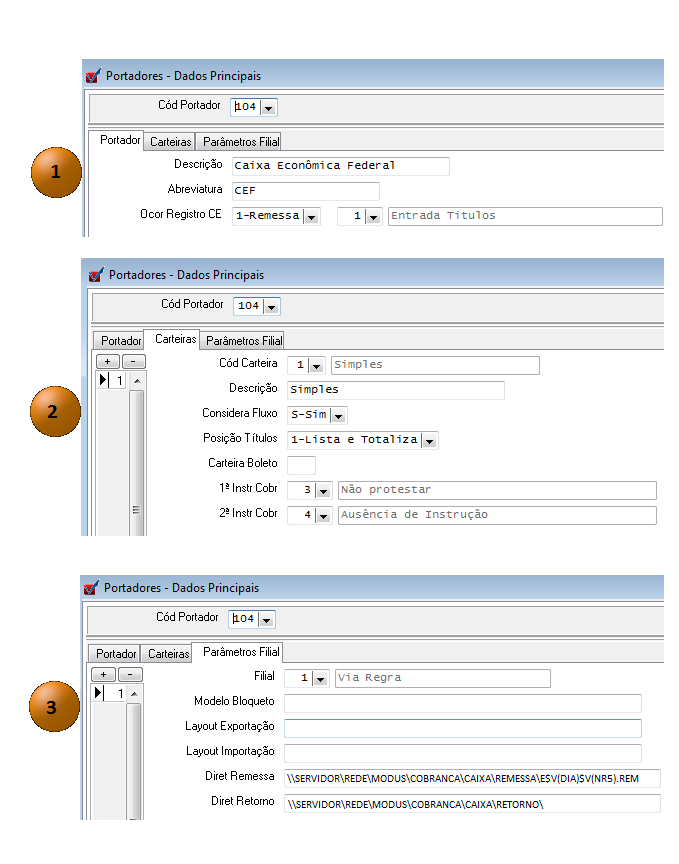Click the orange circle numbered 1

click(55, 171)
